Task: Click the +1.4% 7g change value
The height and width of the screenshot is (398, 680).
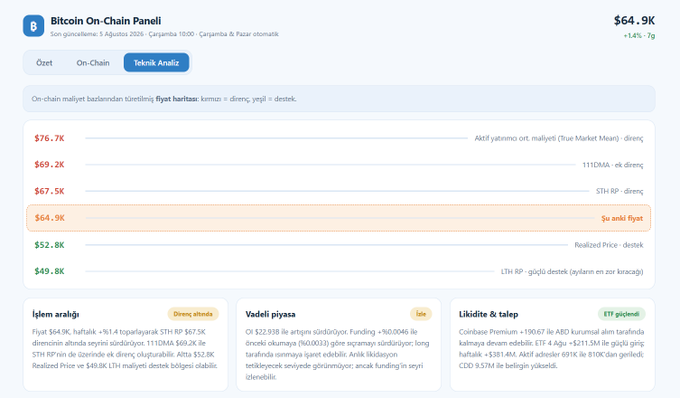Action: 639,36
